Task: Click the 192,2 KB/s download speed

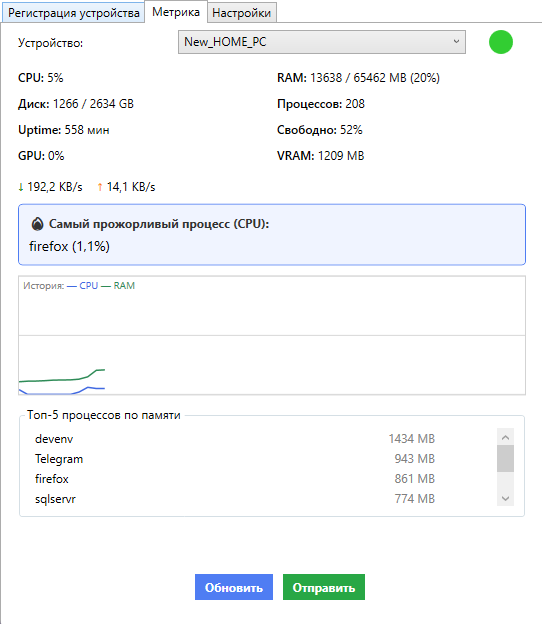Action: tap(55, 187)
